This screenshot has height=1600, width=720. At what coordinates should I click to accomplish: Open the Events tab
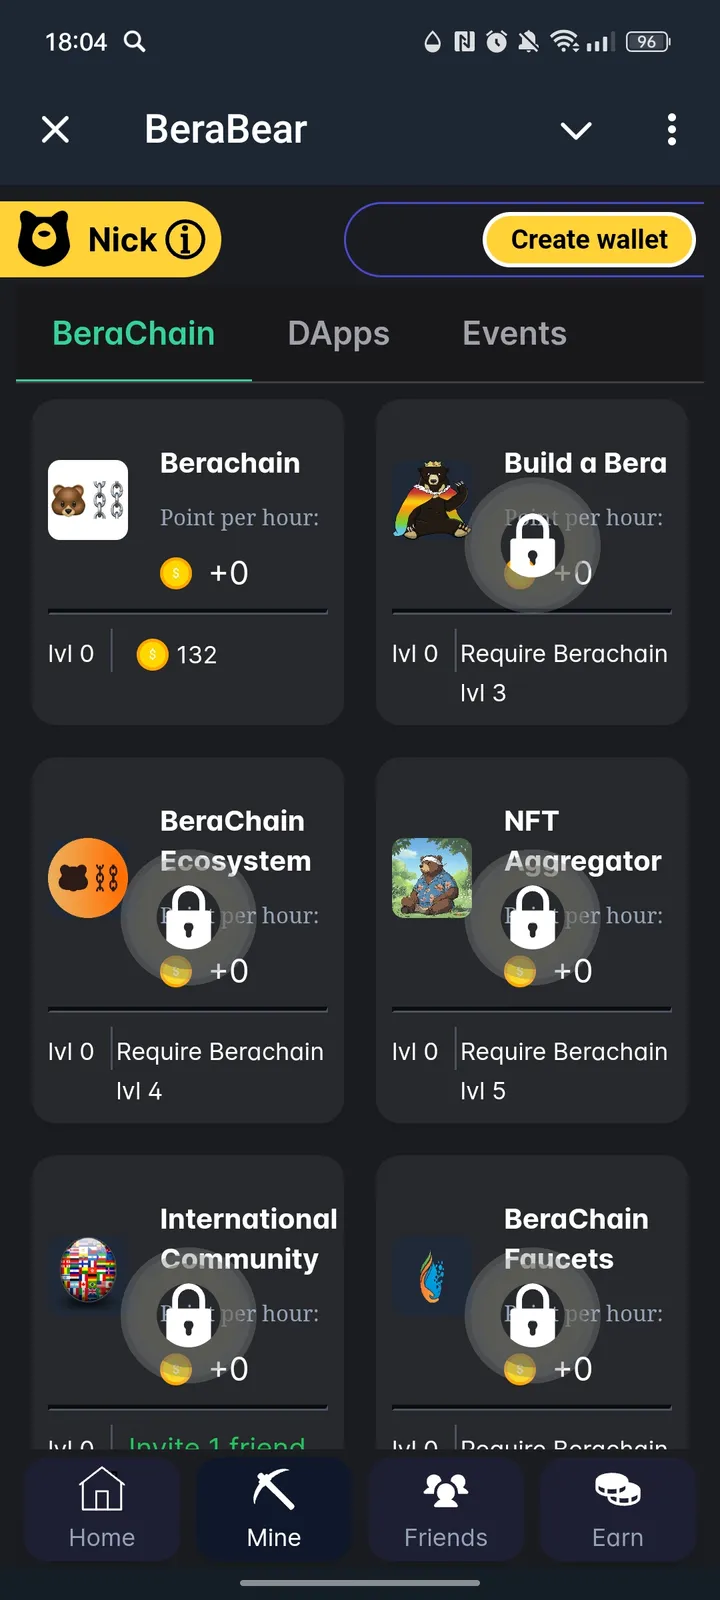click(x=514, y=333)
